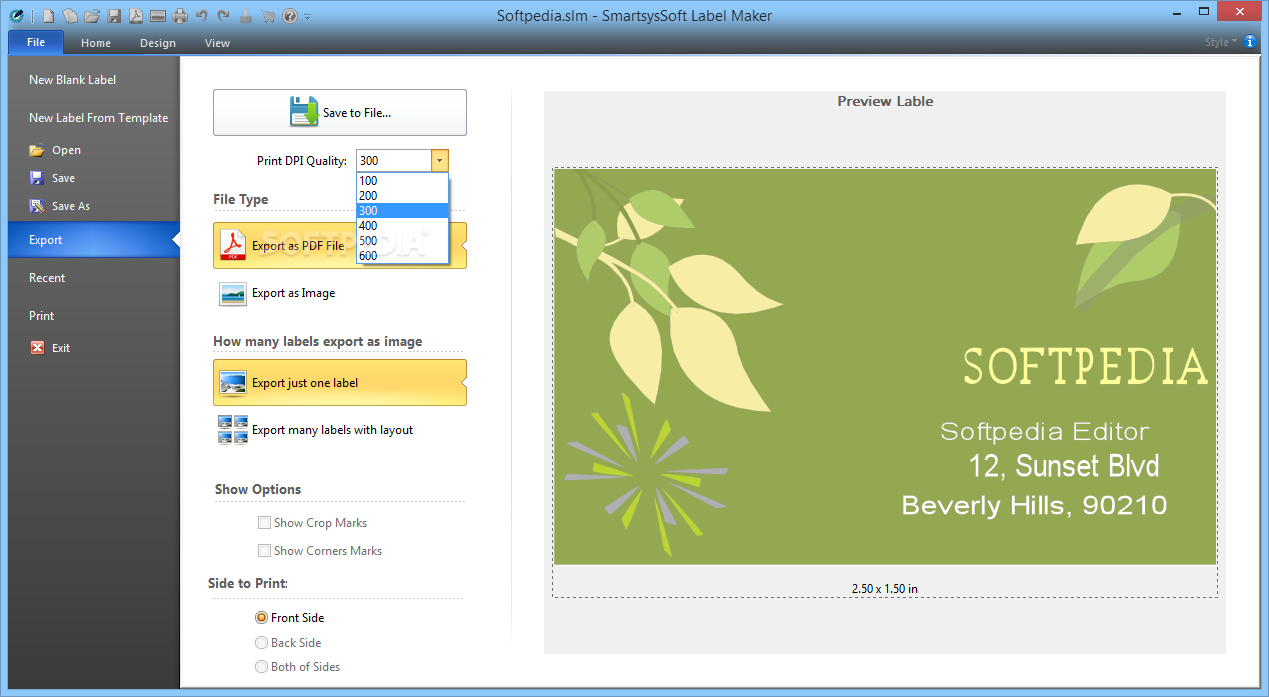The height and width of the screenshot is (697, 1269).
Task: Click the redo arrow in quick toolbar
Action: pos(224,16)
